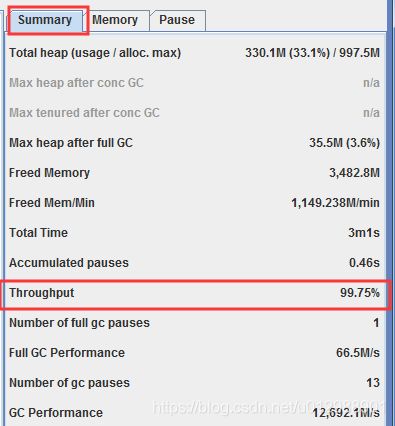Screen dimensions: 395x426
Task: Select the Freed Mem/Min row
Action: coord(195,203)
